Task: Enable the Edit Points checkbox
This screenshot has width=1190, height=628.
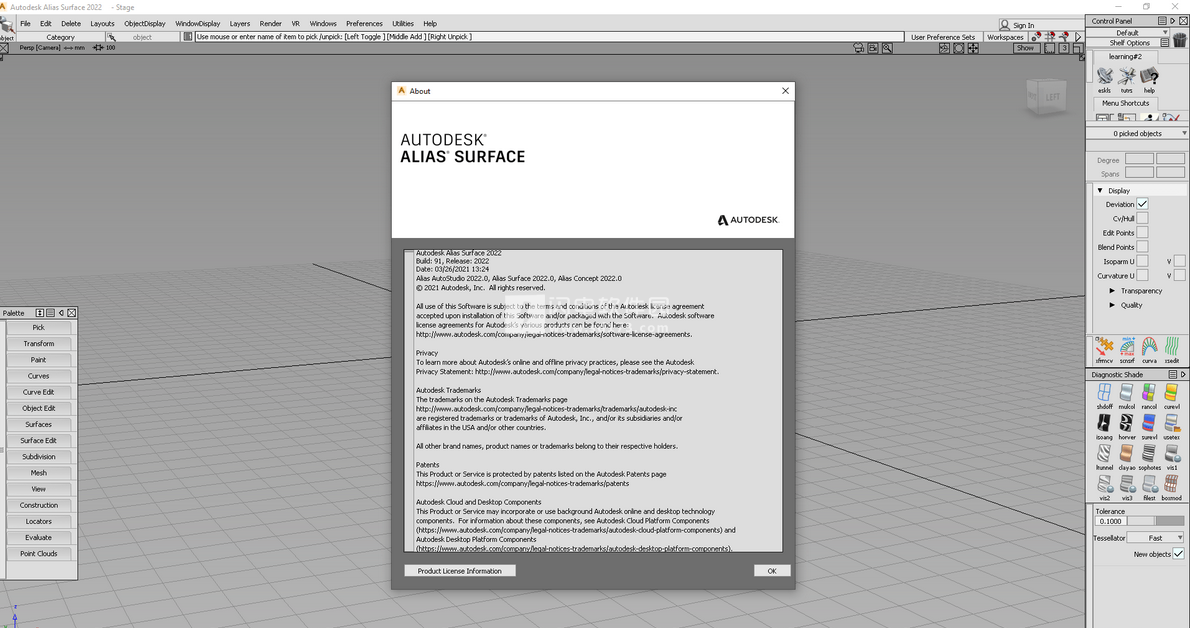Action: click(1142, 232)
